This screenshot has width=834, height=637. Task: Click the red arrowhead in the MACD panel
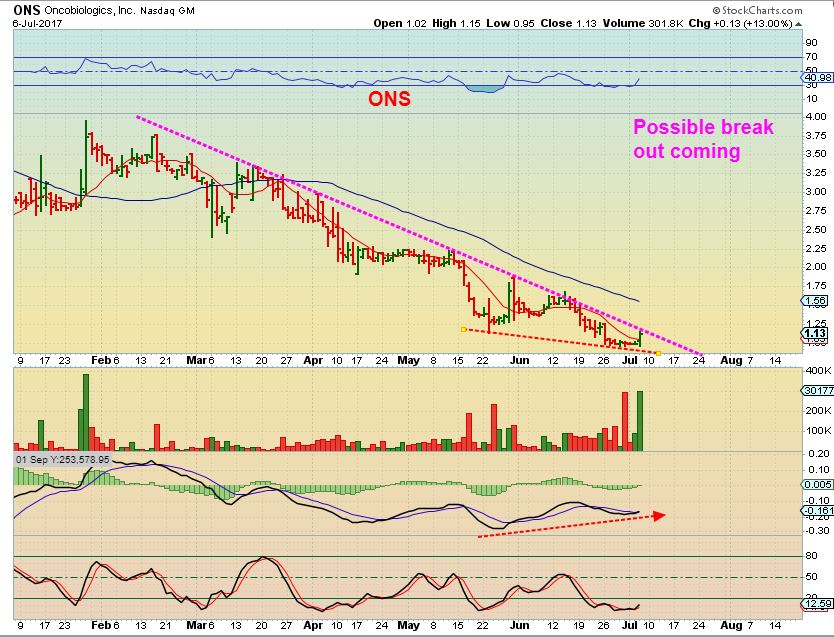[659, 515]
